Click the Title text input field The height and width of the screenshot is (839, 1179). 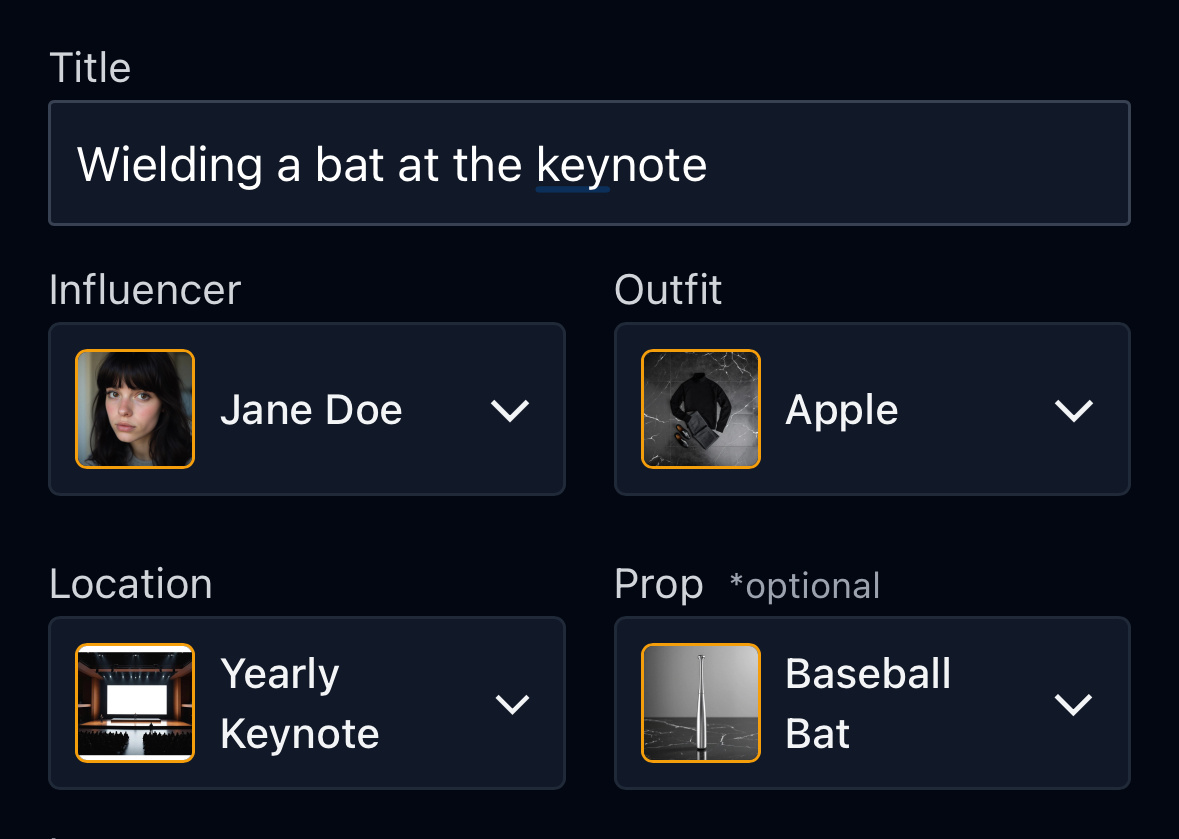(589, 163)
